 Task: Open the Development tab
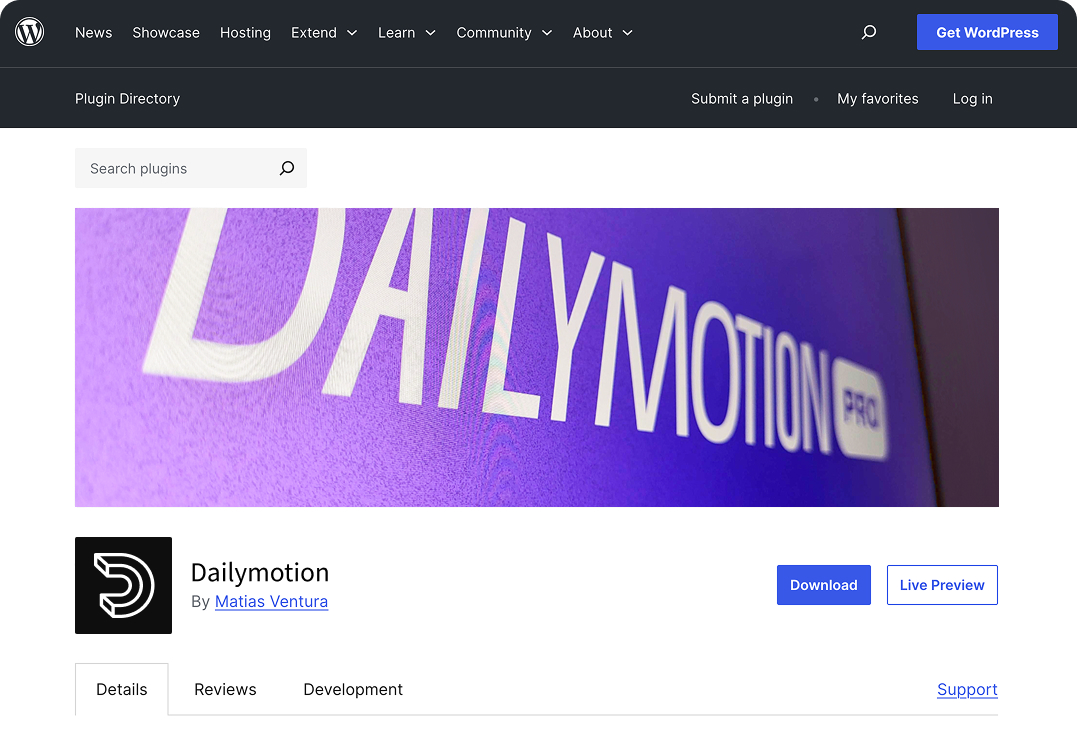click(x=353, y=689)
